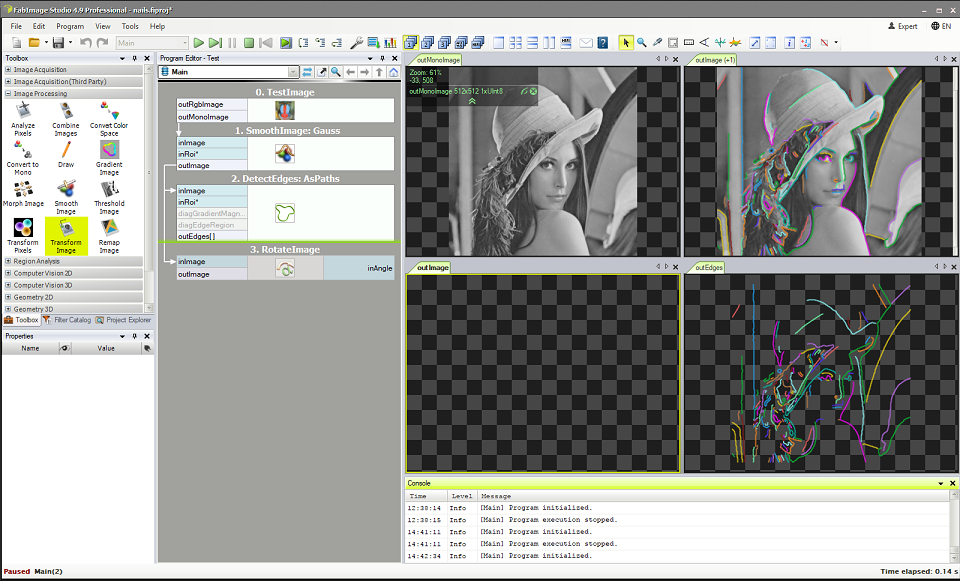960x581 pixels.
Task: Expand the Image Acquisition toolbox category
Action: point(8,70)
